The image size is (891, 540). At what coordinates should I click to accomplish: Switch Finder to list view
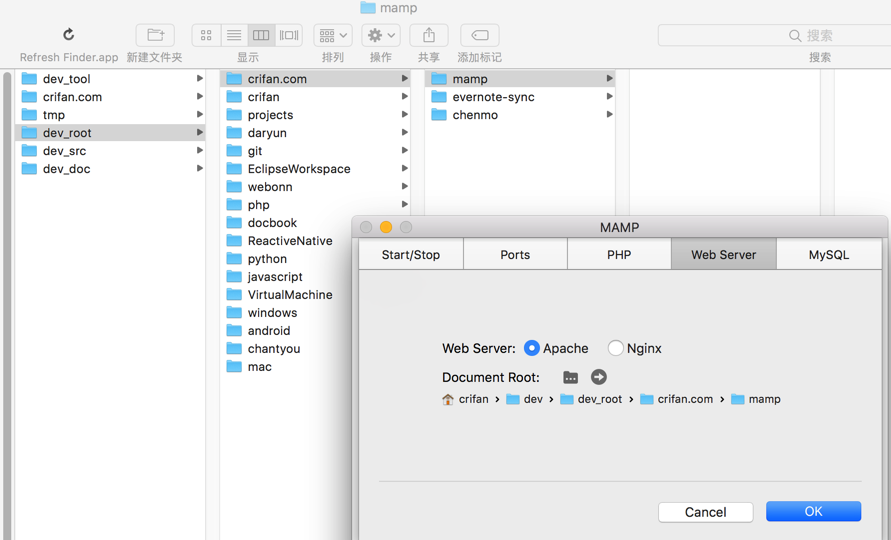click(x=234, y=35)
